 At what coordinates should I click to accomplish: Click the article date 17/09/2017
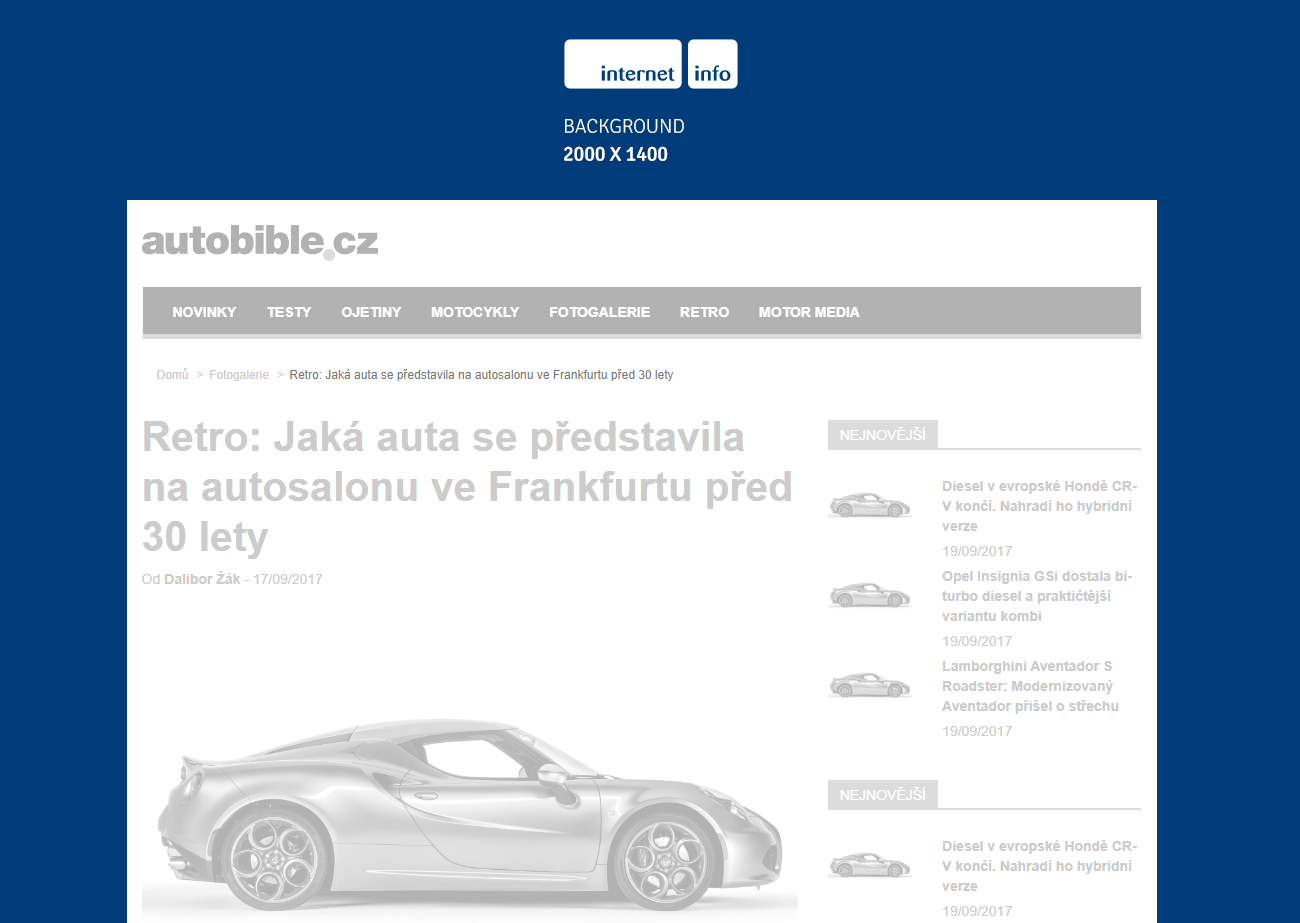point(288,579)
